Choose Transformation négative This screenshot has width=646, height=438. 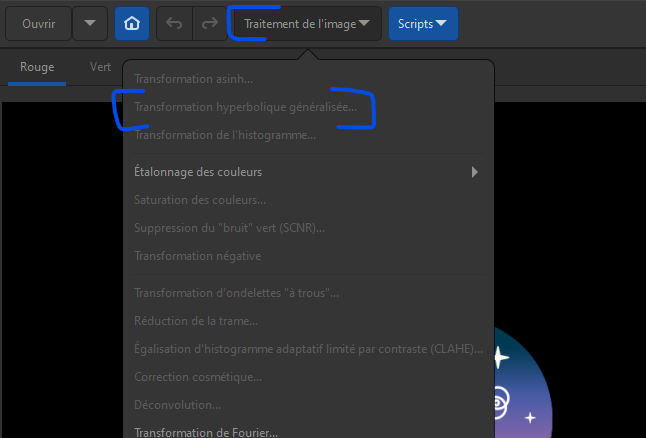(308, 256)
